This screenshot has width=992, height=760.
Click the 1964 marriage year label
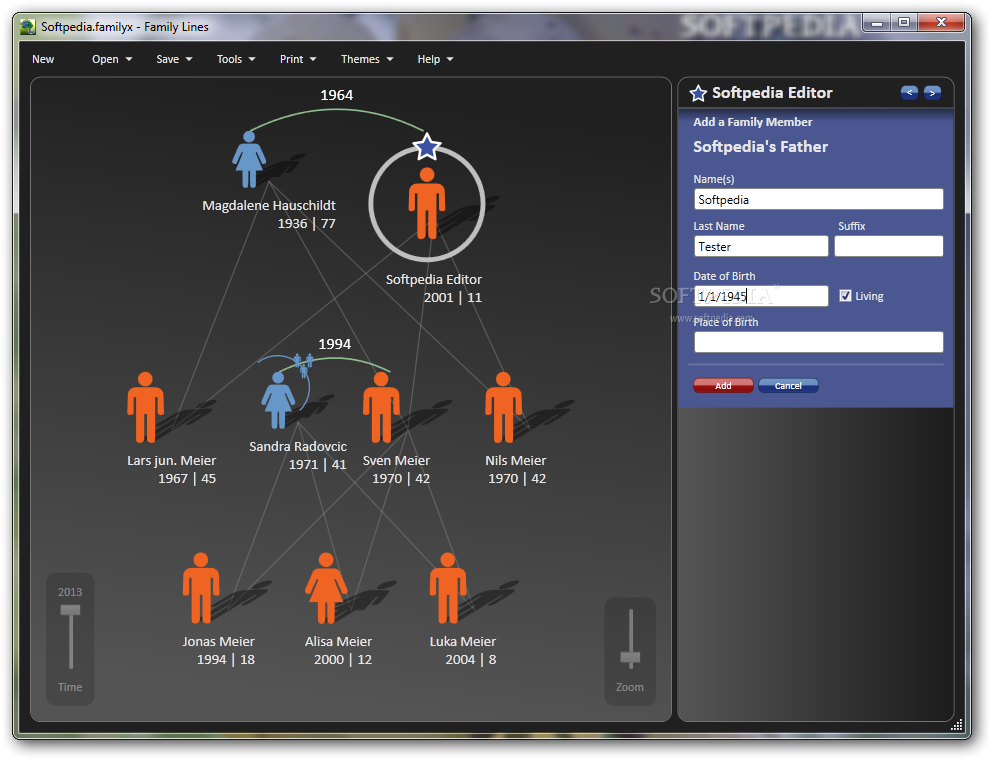337,95
